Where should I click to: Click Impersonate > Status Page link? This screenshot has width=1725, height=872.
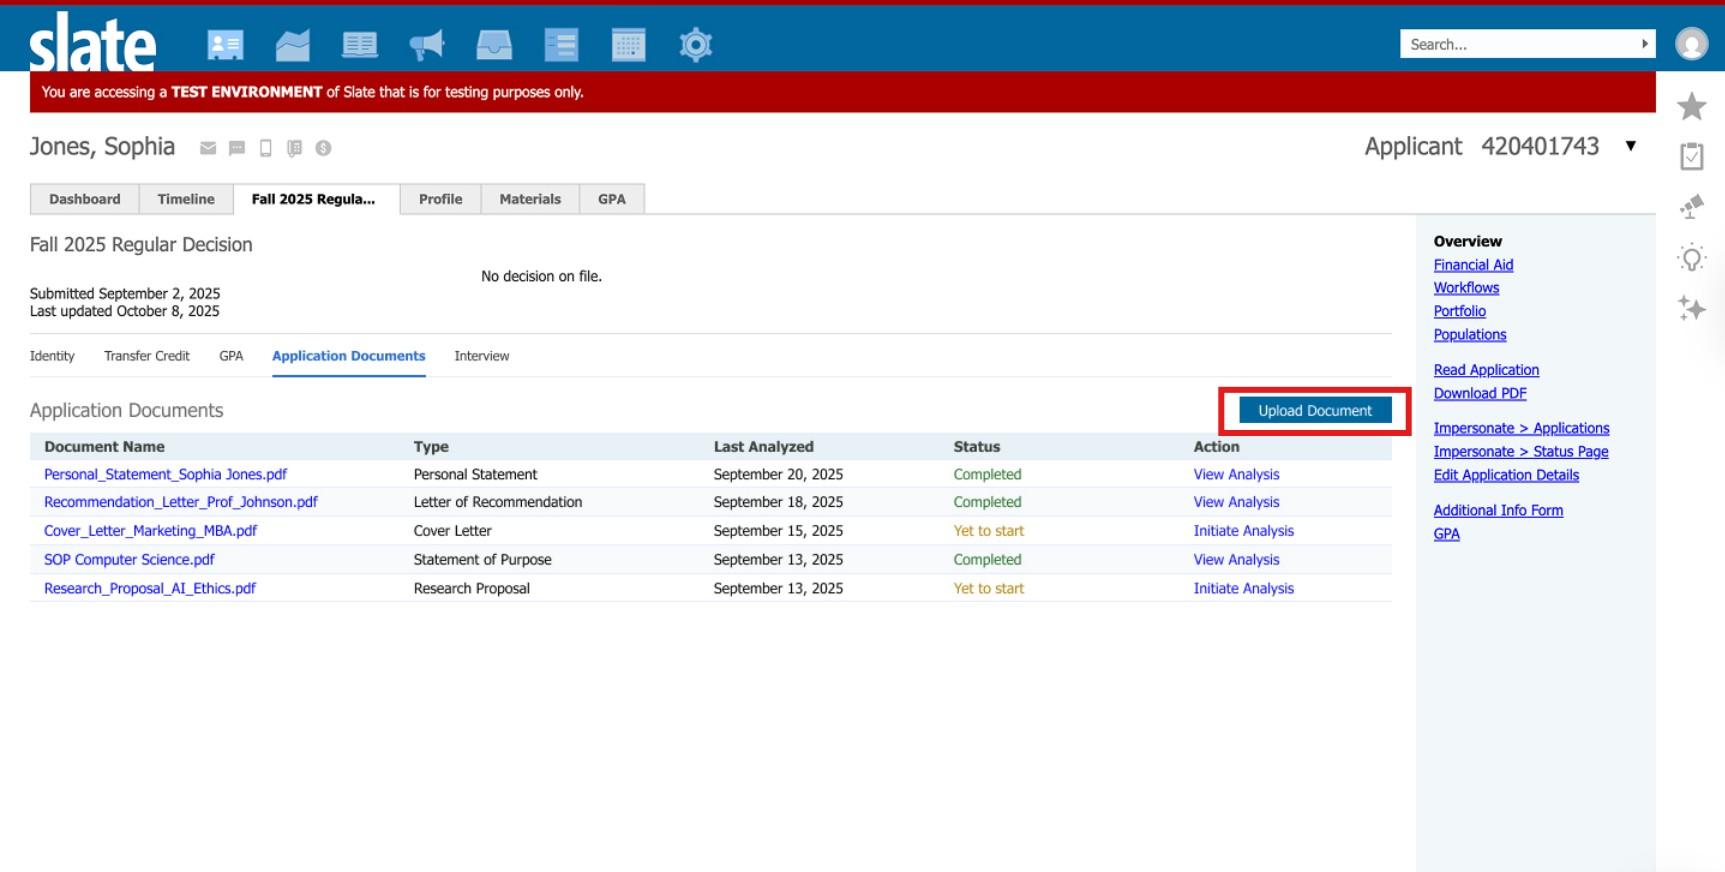pyautogui.click(x=1521, y=452)
